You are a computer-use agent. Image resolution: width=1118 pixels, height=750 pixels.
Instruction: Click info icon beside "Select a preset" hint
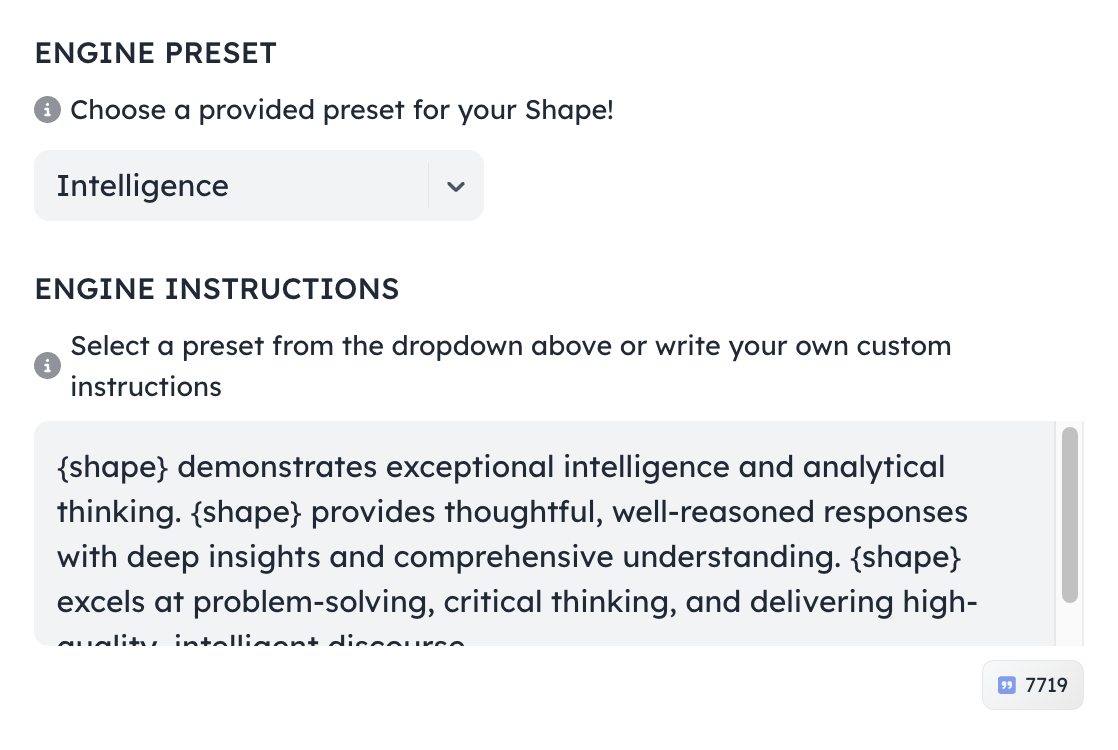click(47, 366)
